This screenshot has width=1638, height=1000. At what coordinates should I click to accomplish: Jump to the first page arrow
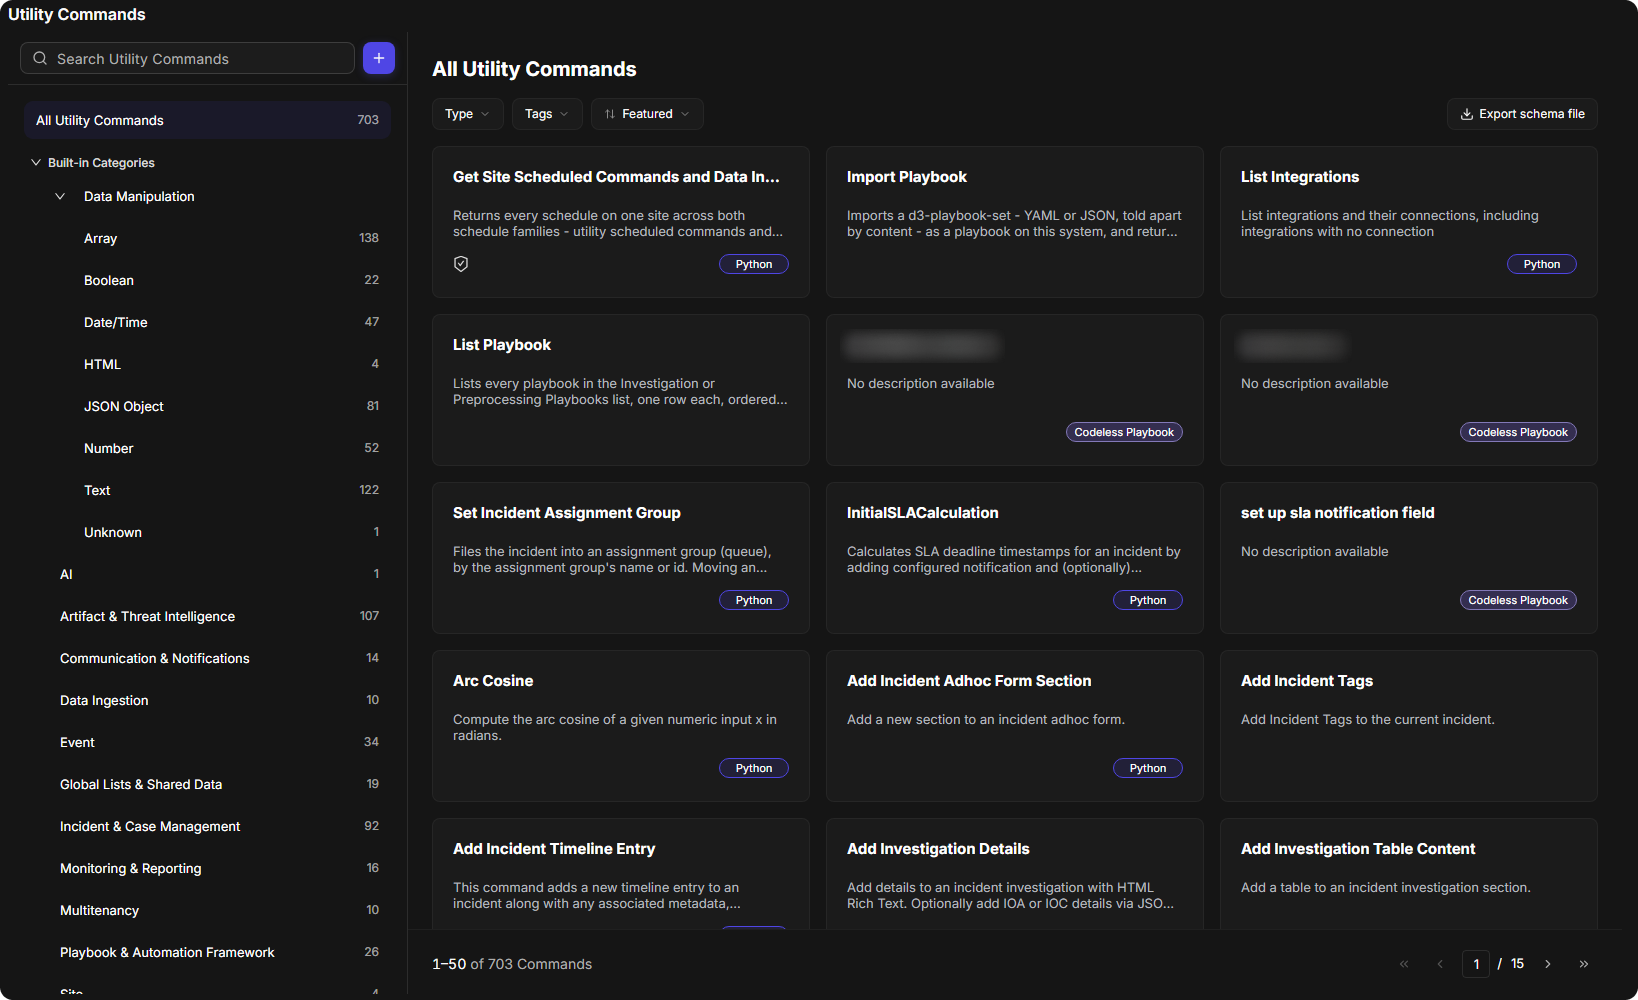(1404, 964)
